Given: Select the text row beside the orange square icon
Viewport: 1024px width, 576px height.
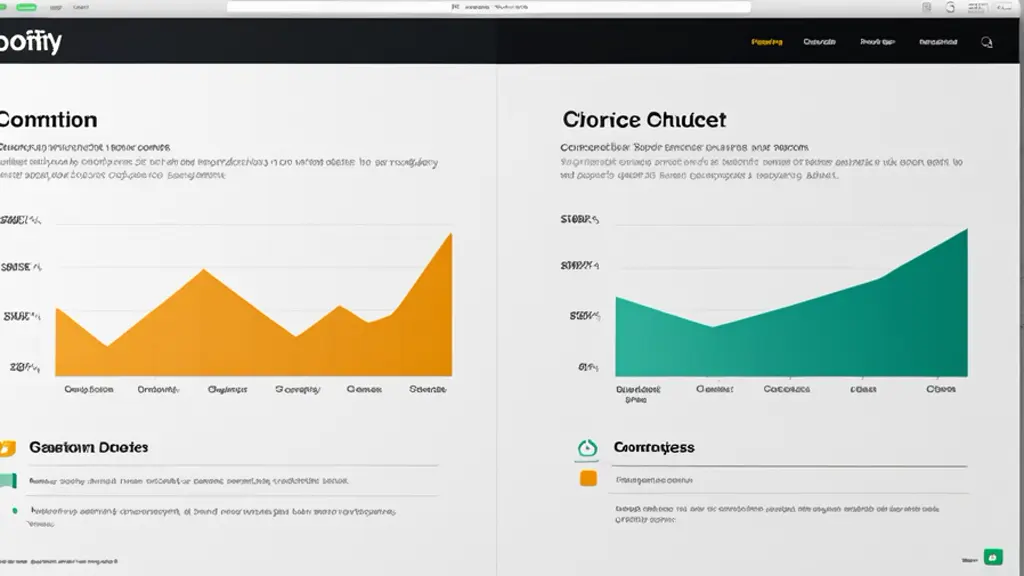Looking at the screenshot, I should tap(654, 480).
